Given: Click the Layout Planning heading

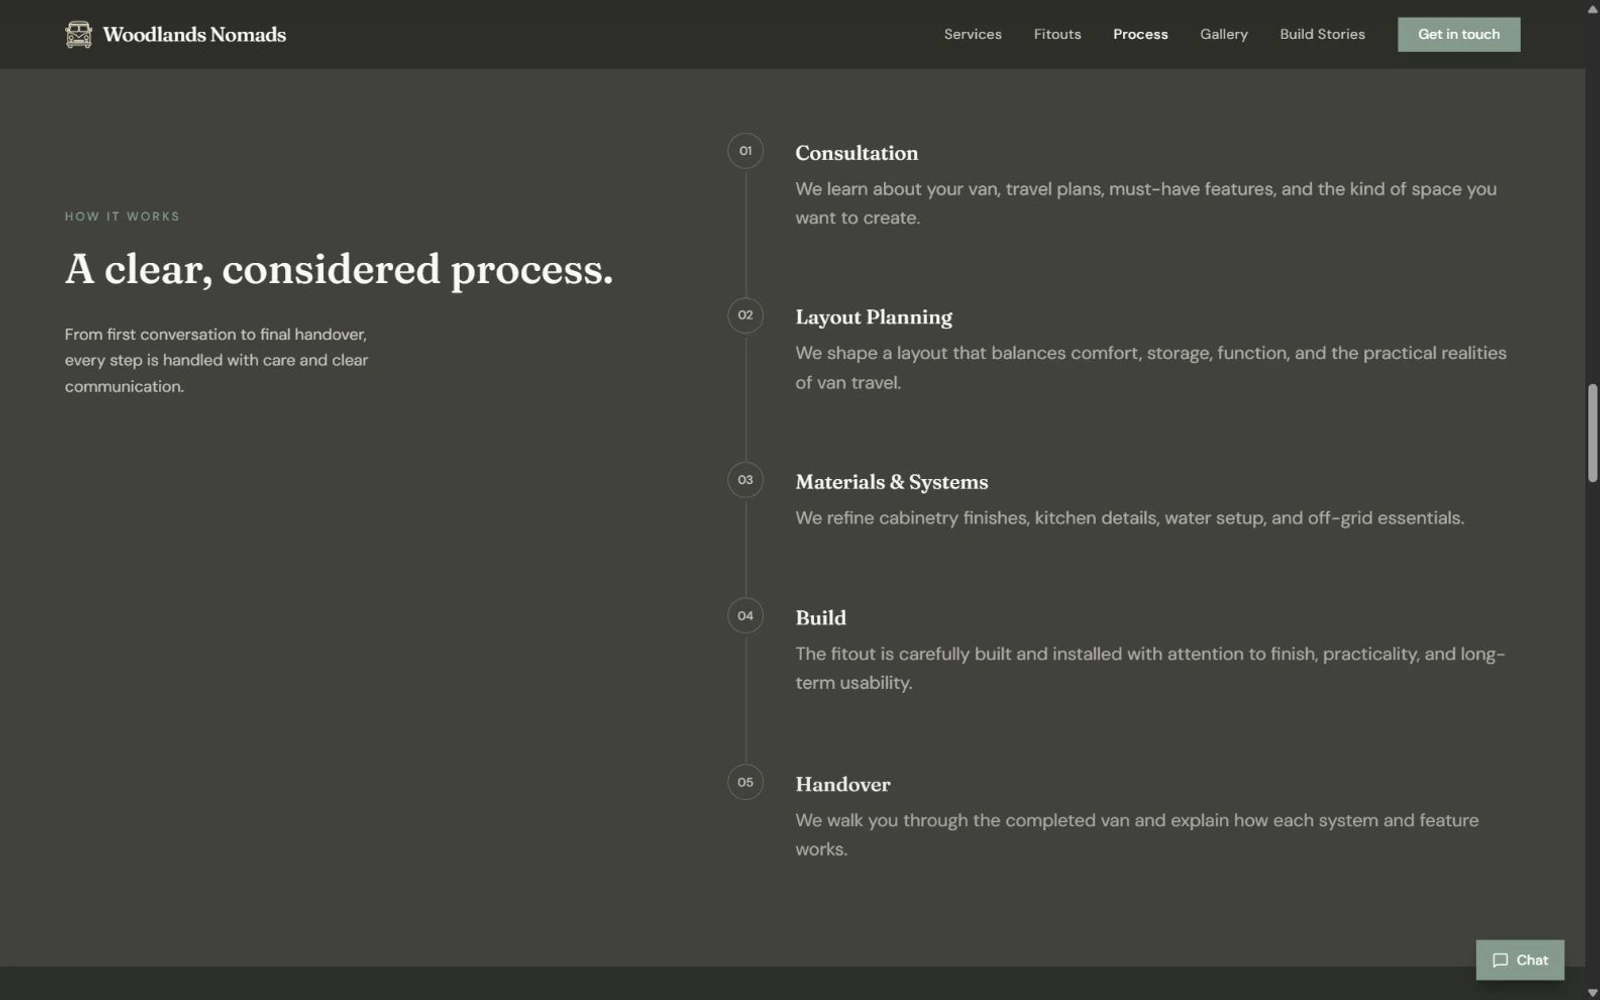Looking at the screenshot, I should pos(873,317).
